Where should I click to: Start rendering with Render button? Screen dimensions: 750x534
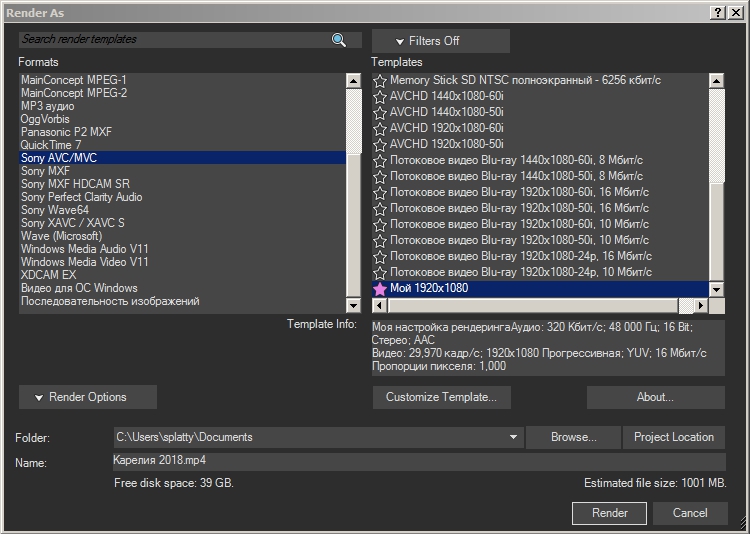609,513
